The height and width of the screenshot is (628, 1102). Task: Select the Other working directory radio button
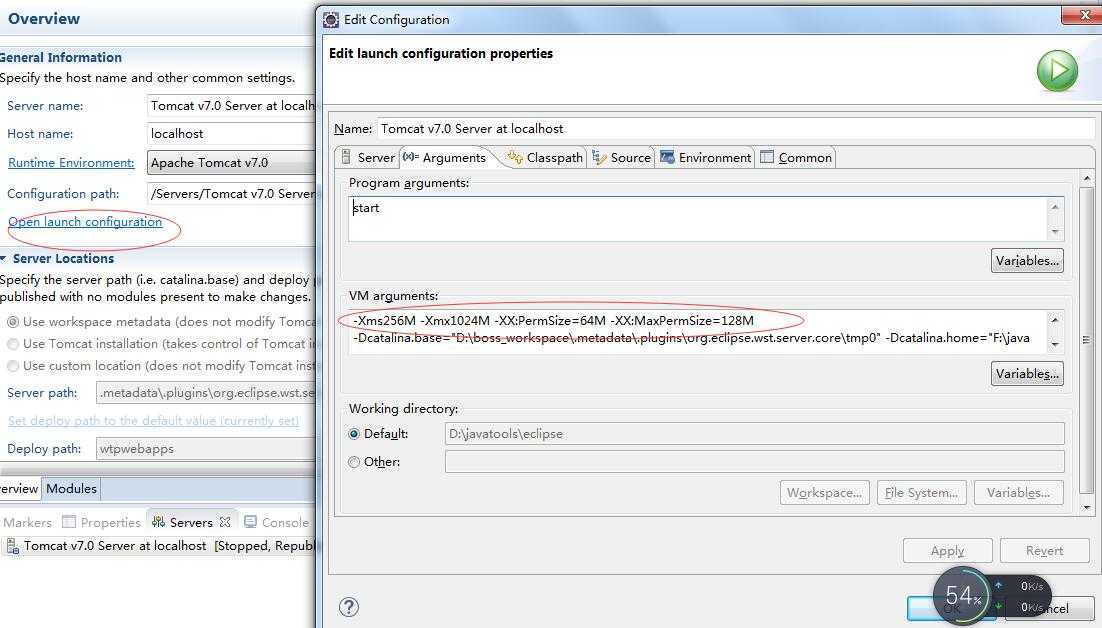[355, 462]
